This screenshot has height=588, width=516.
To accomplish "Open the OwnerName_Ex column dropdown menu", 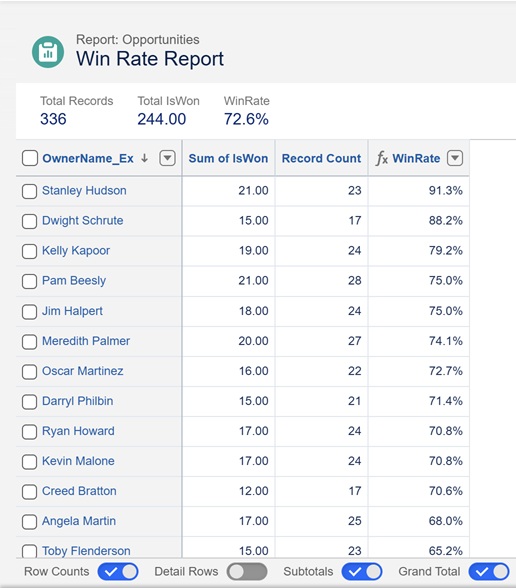I will point(167,158).
